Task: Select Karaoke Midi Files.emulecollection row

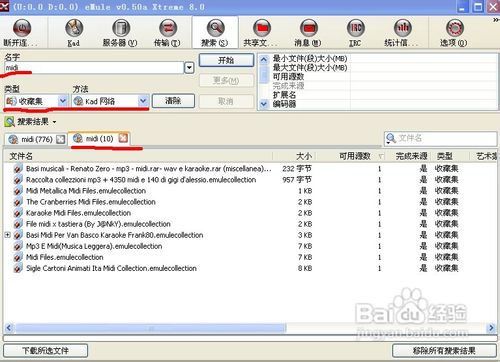Action: pos(250,213)
